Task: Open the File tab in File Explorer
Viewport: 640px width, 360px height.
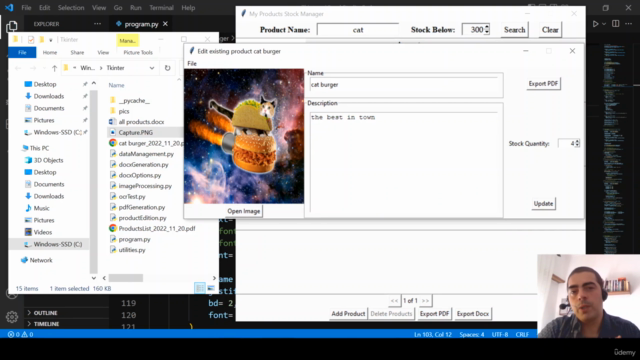Action: pos(22,52)
